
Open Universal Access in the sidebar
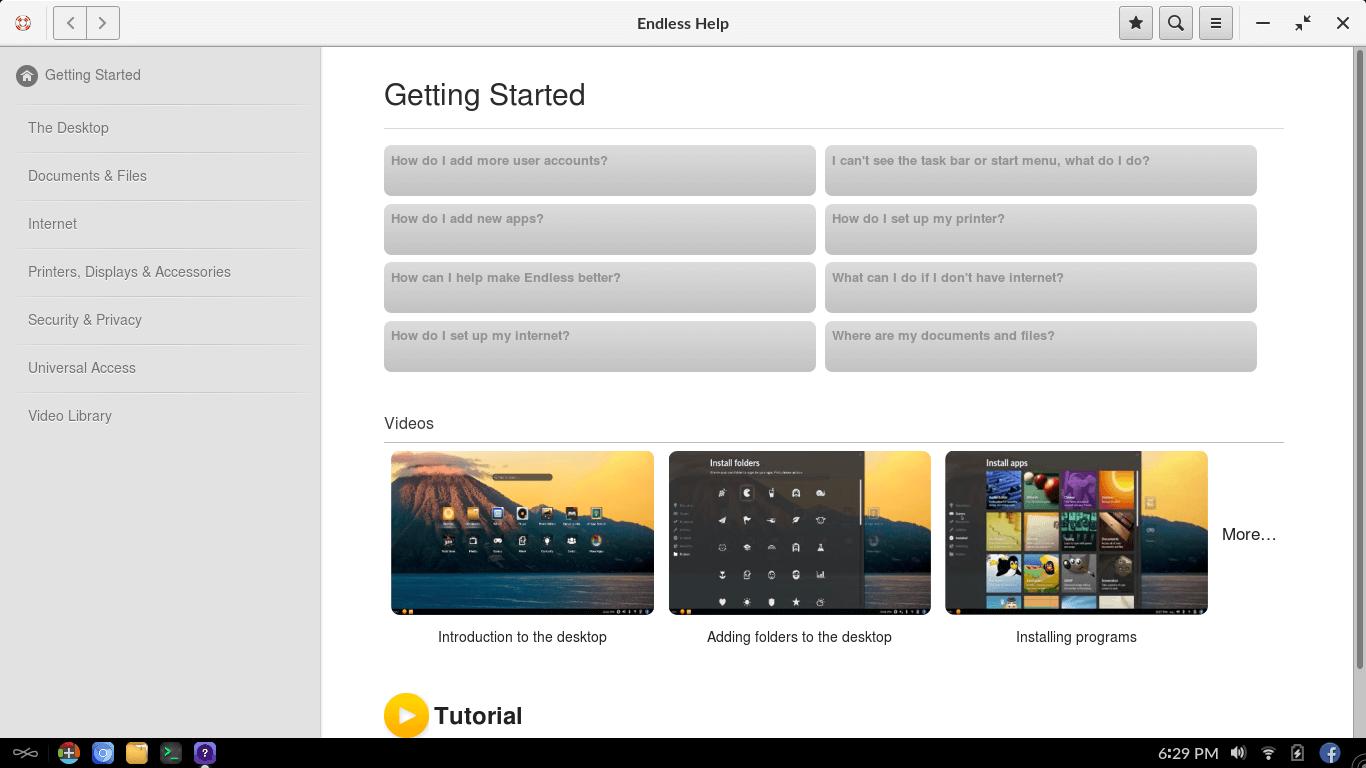pyautogui.click(x=160, y=368)
